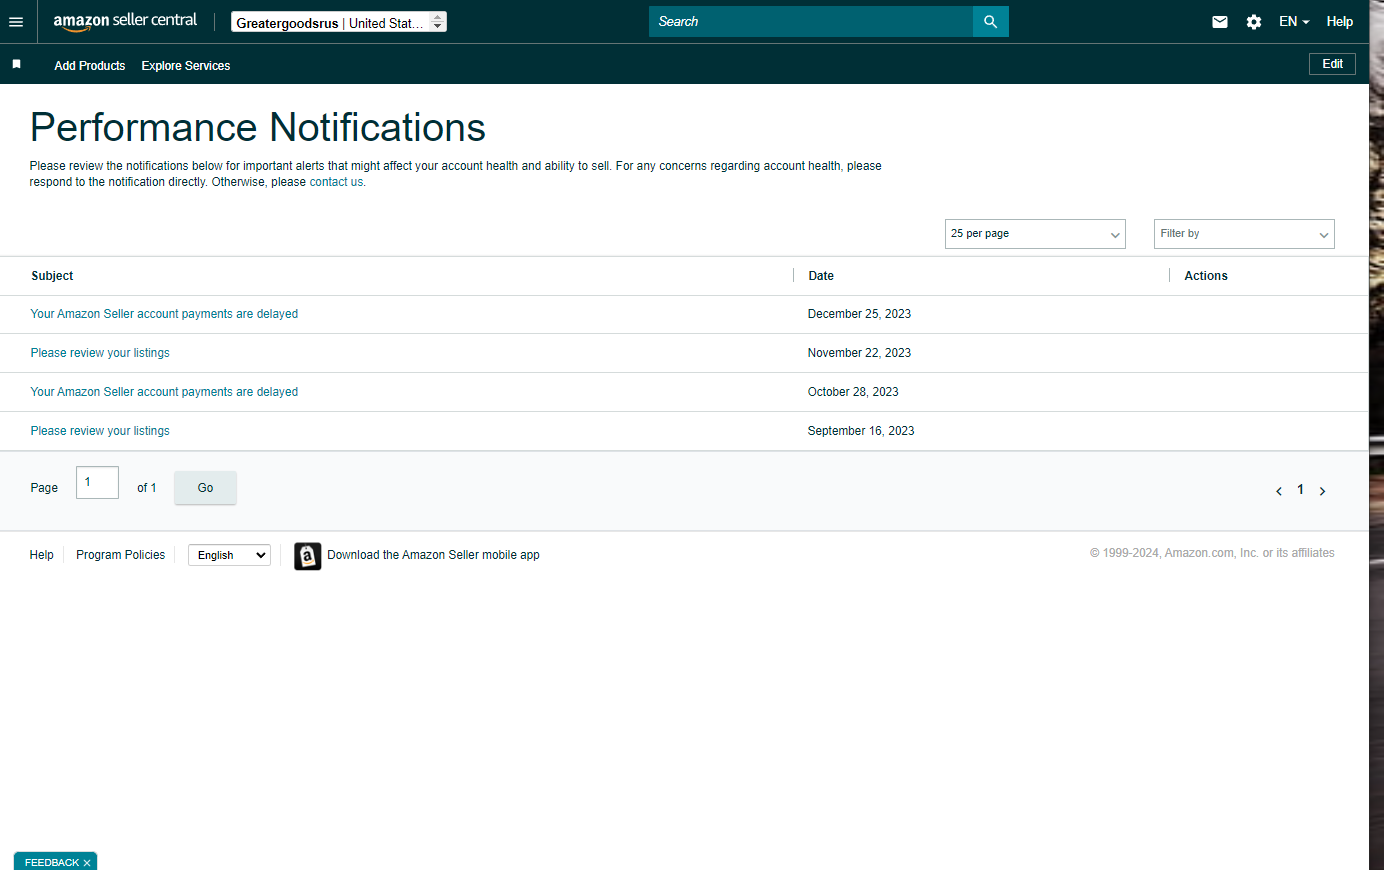
Task: Expand the EN language menu
Action: [1294, 21]
